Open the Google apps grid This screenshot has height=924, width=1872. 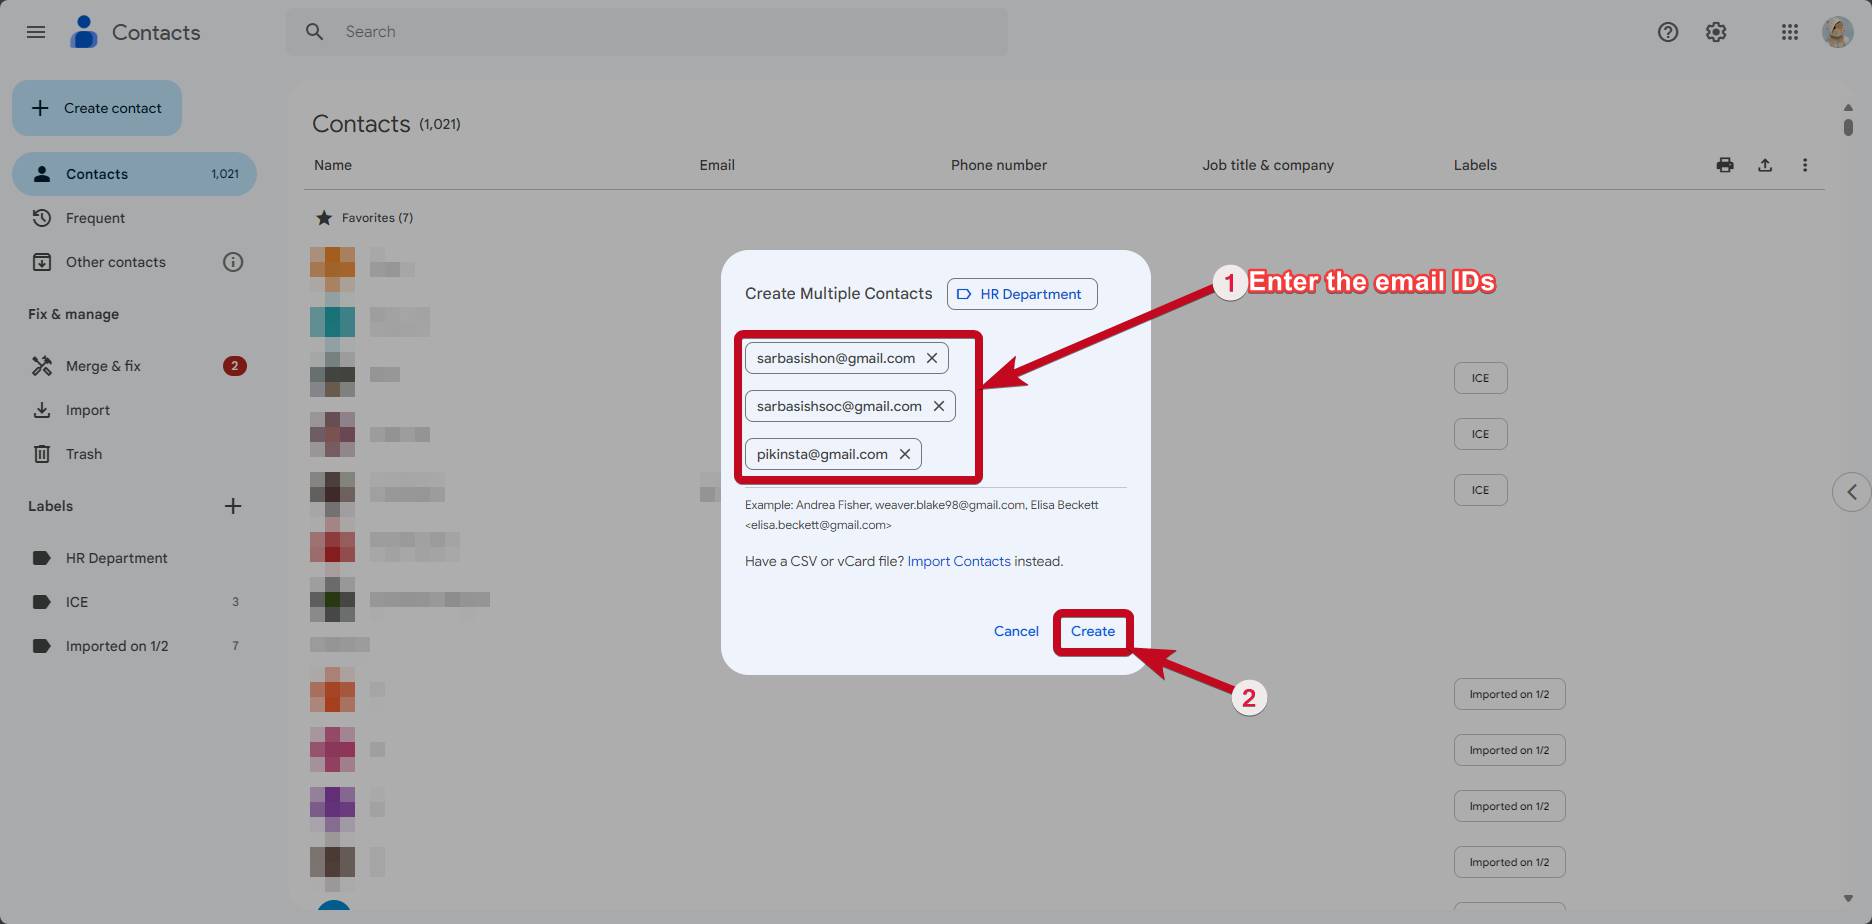(1790, 32)
